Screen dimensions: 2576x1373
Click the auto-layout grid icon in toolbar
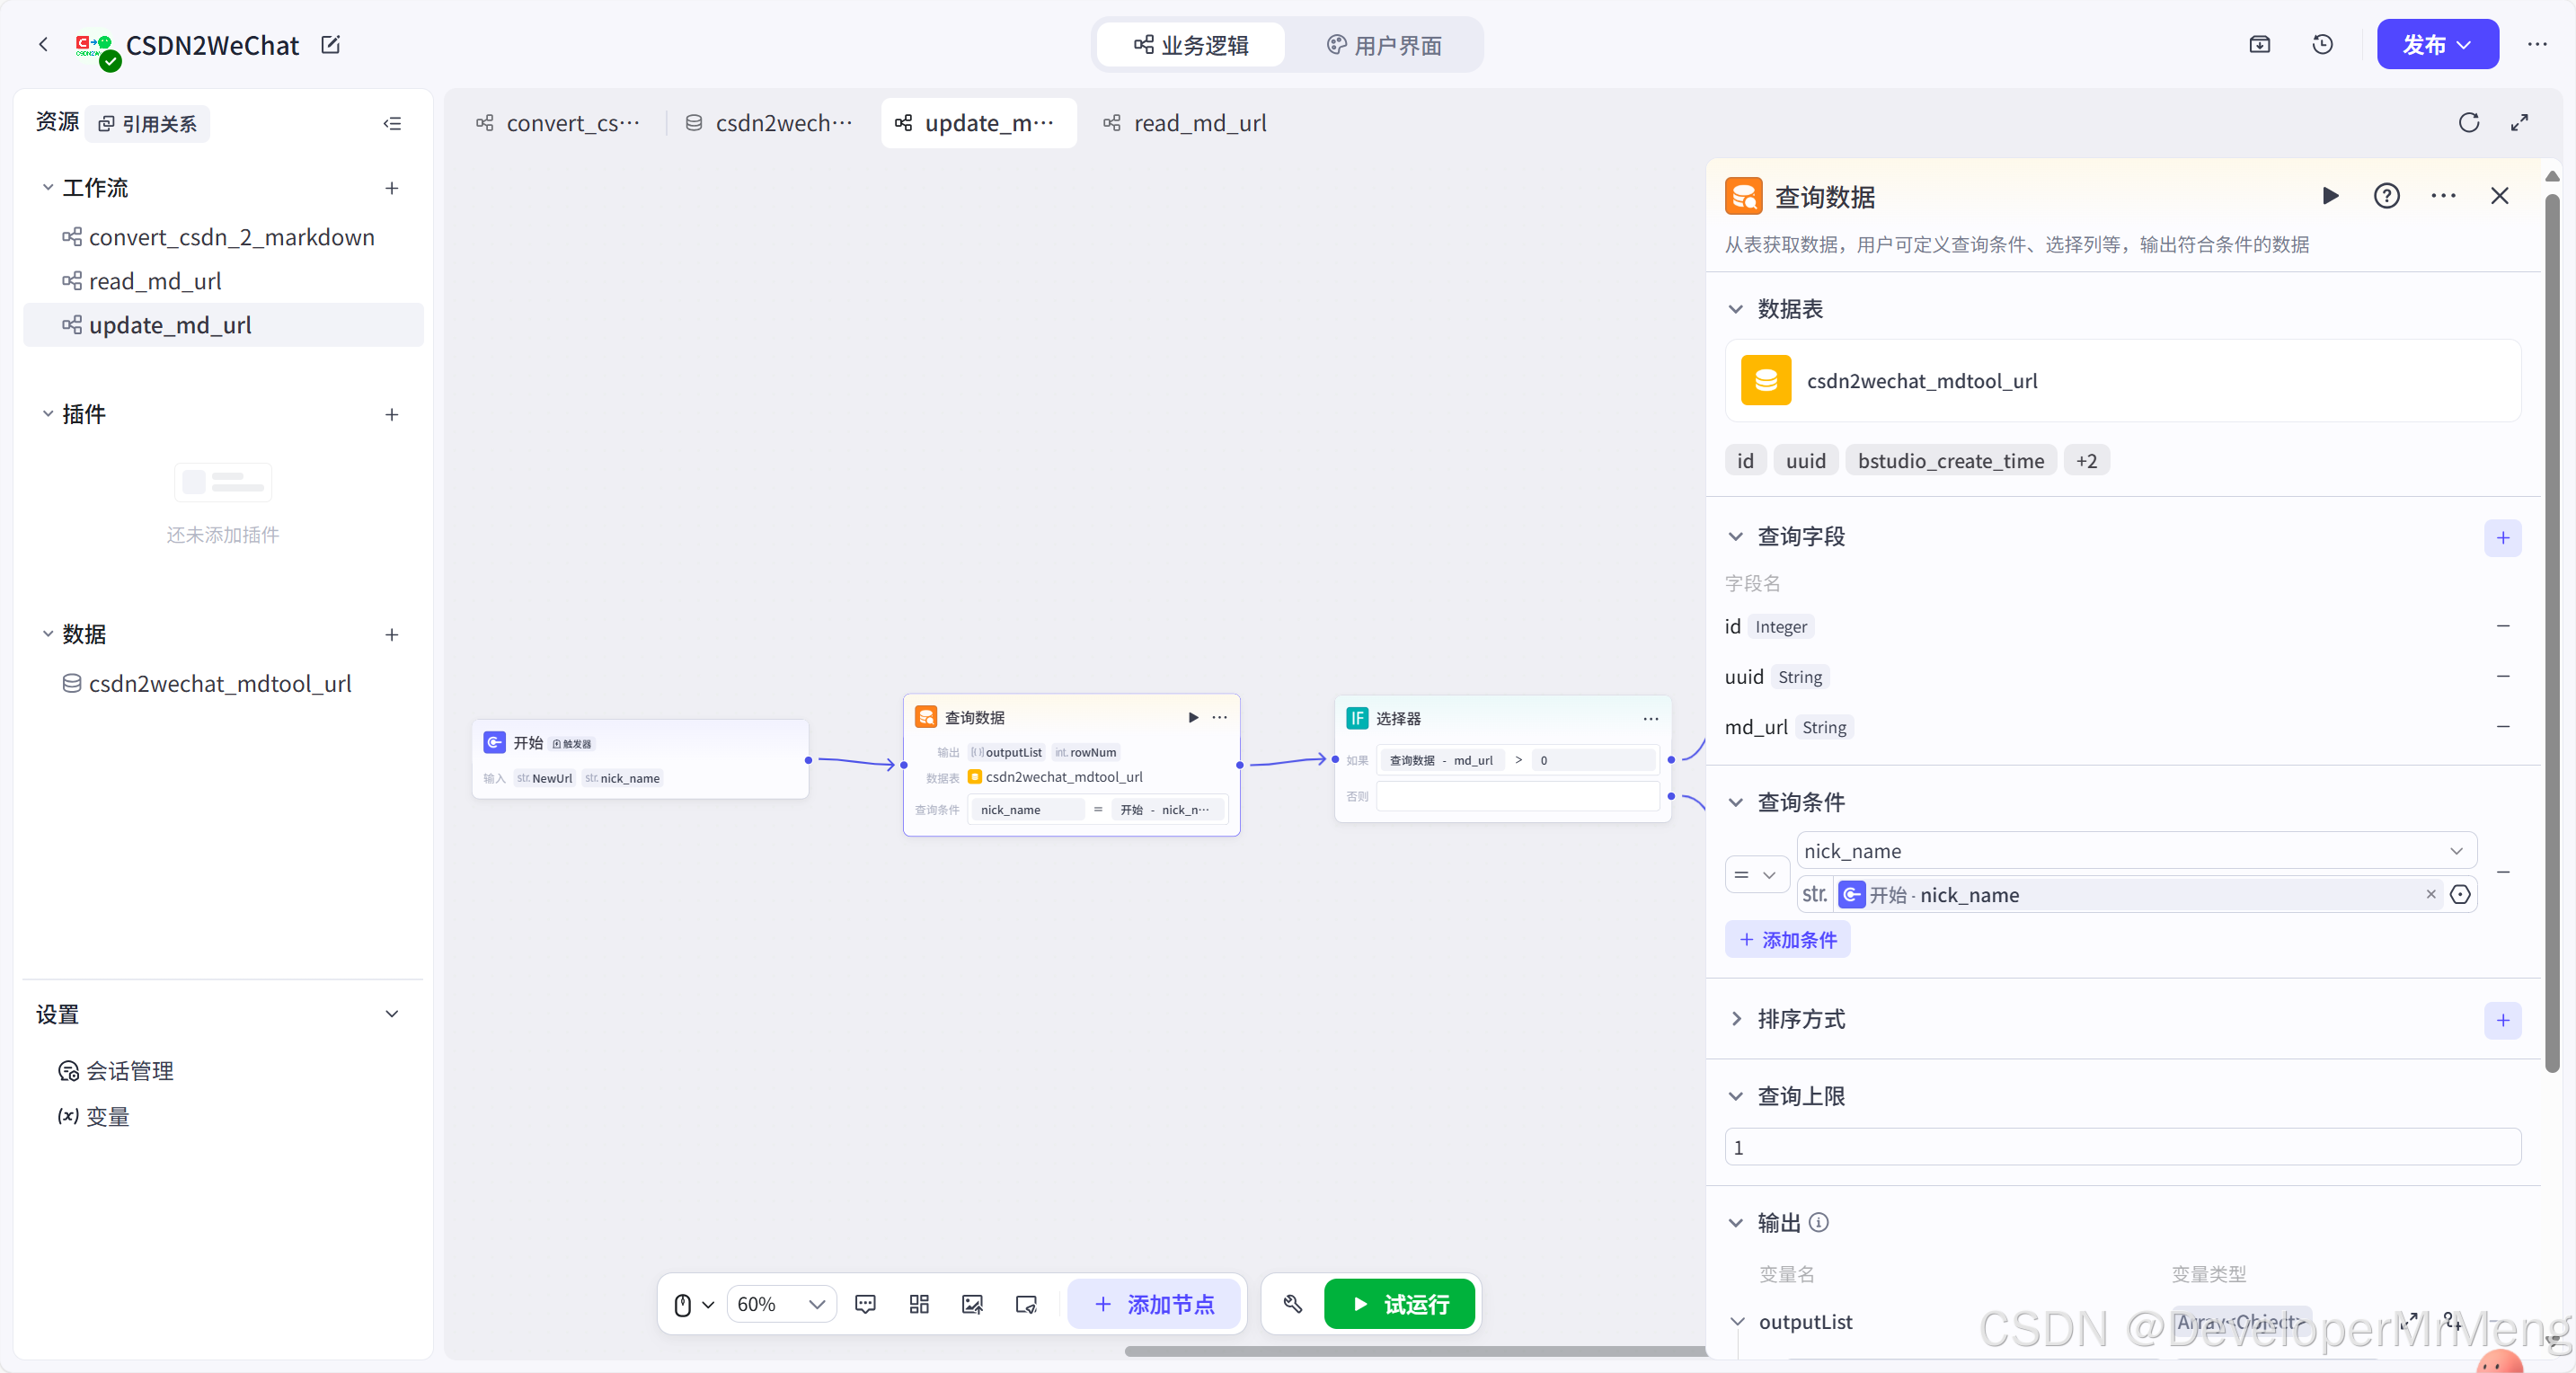point(919,1304)
